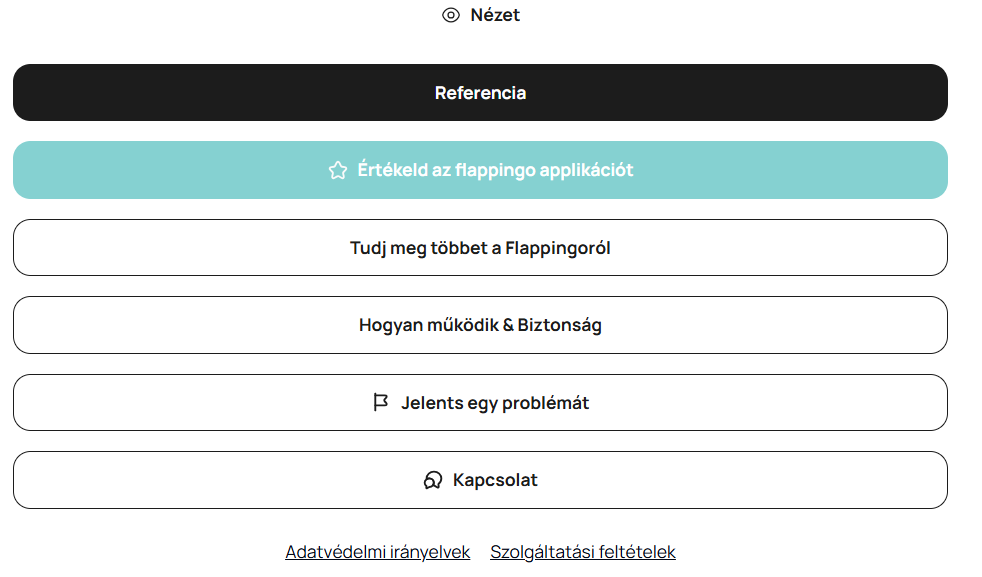
Task: Learn more about Flappingo outlined button
Action: point(480,248)
